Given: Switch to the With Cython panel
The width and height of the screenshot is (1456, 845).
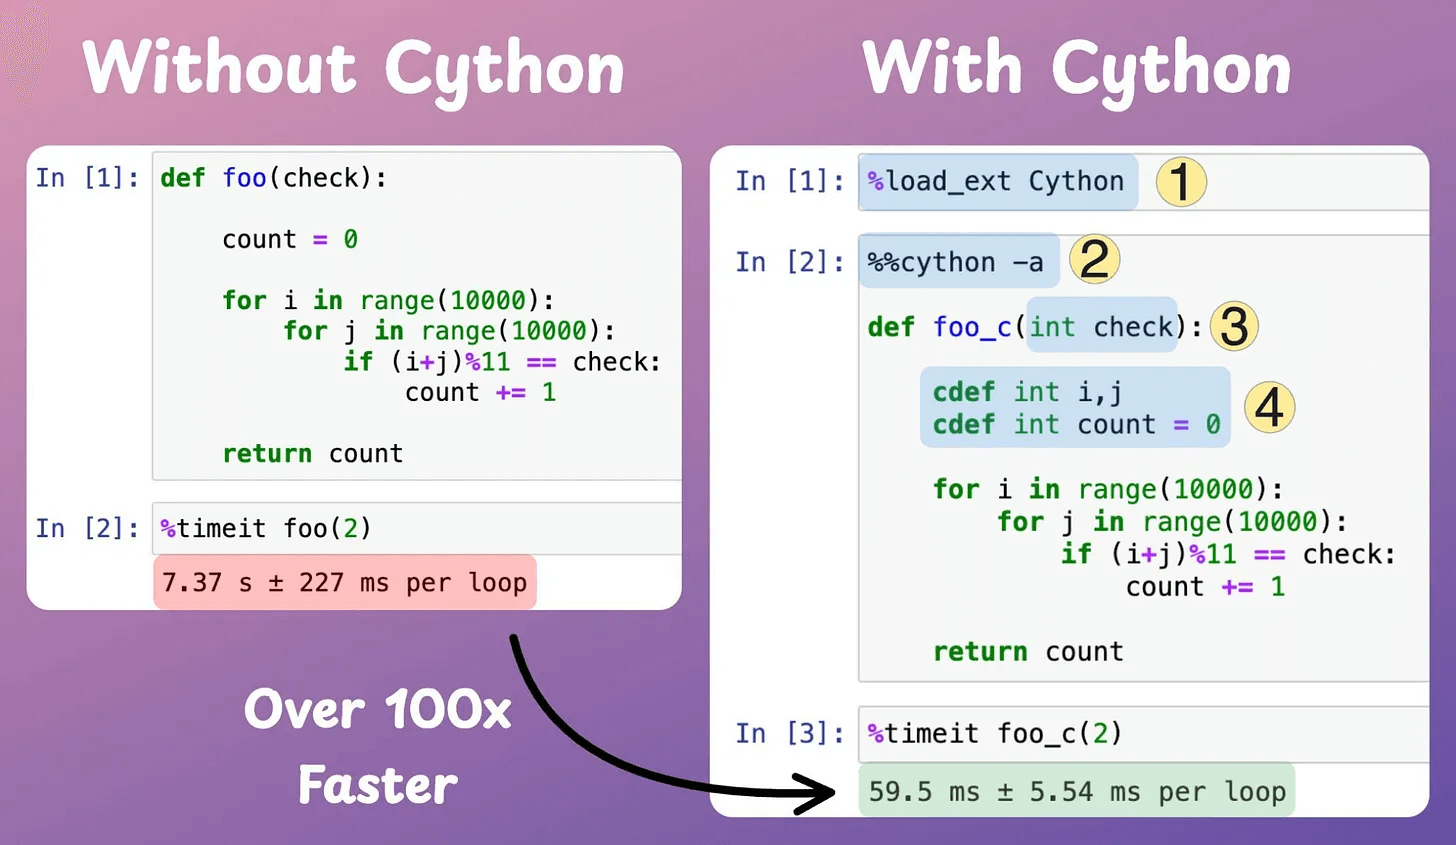Looking at the screenshot, I should [x=1078, y=67].
